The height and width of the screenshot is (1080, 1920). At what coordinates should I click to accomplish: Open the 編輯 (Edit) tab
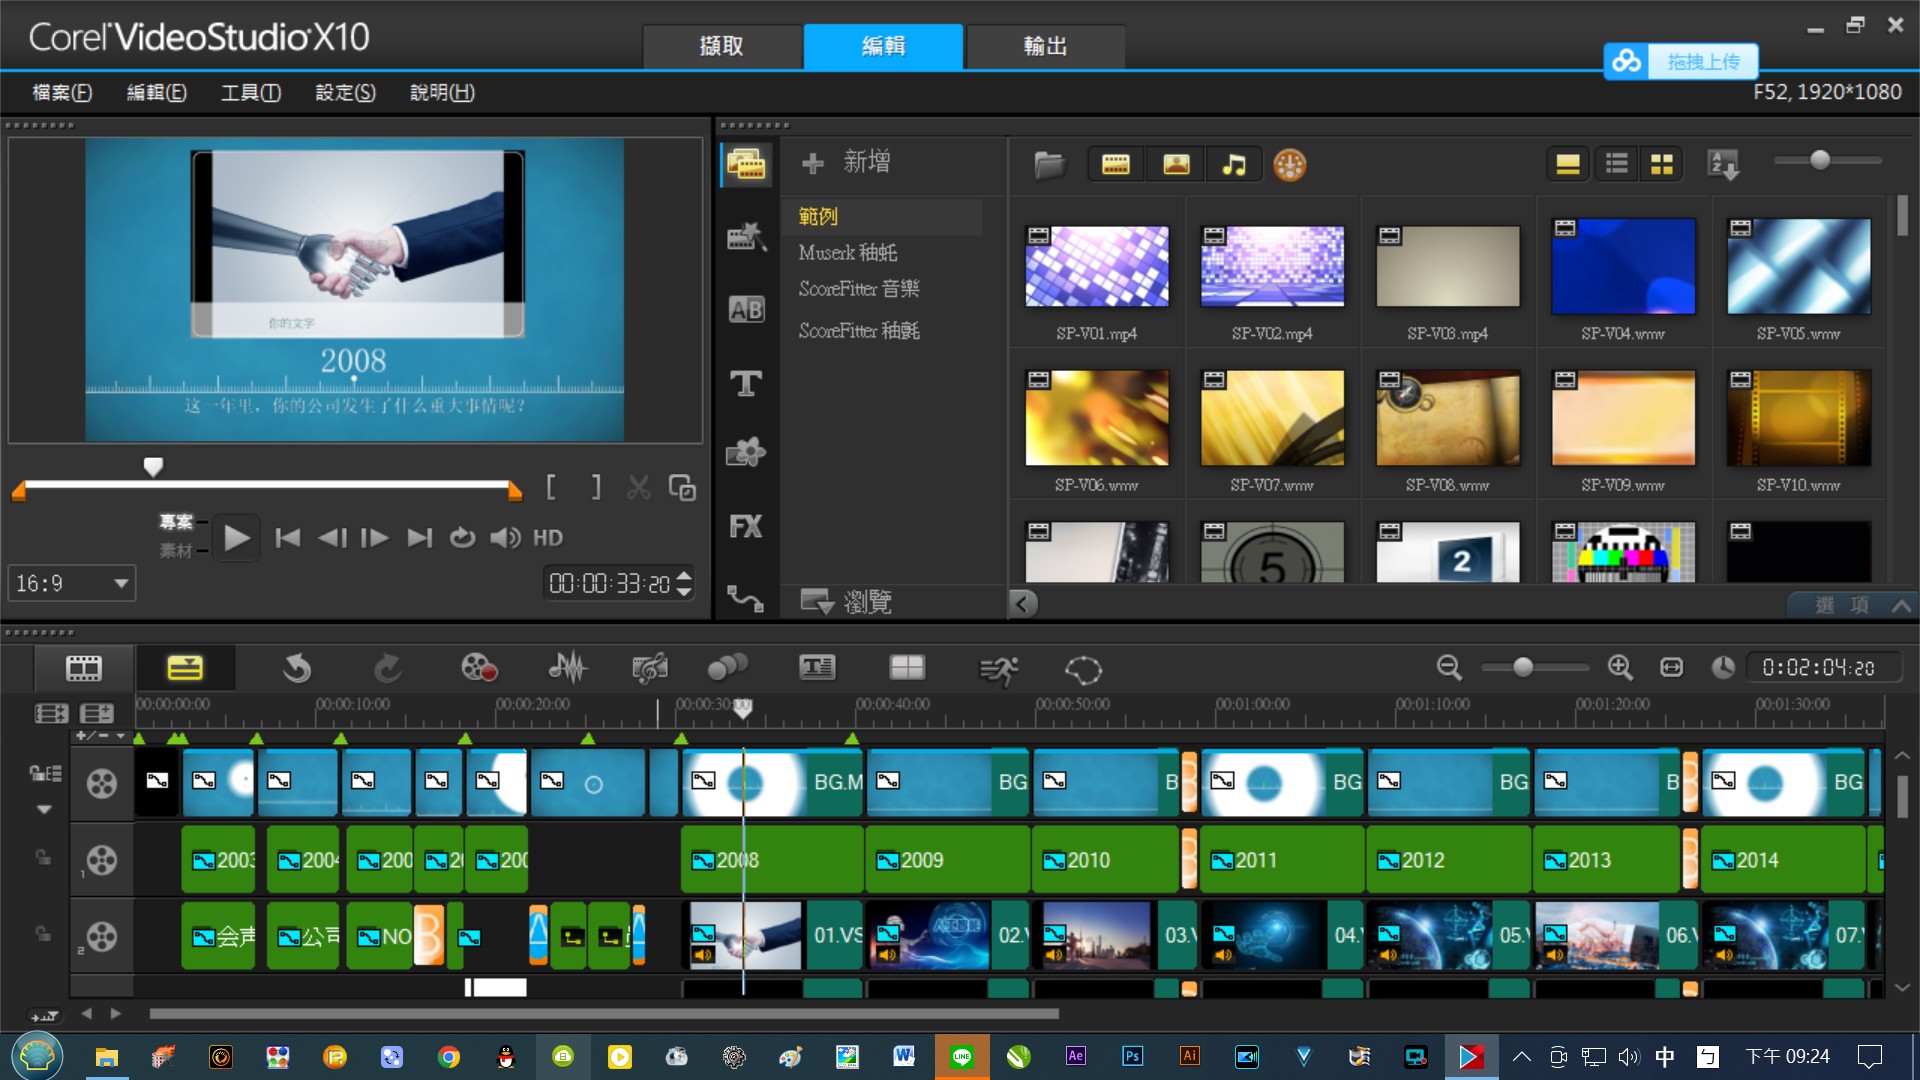884,46
